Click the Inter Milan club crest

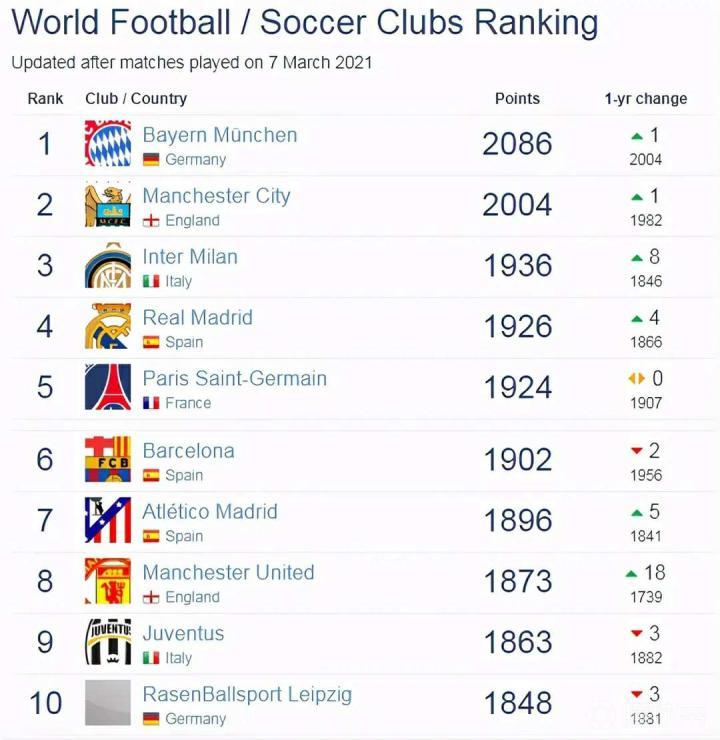[x=108, y=266]
